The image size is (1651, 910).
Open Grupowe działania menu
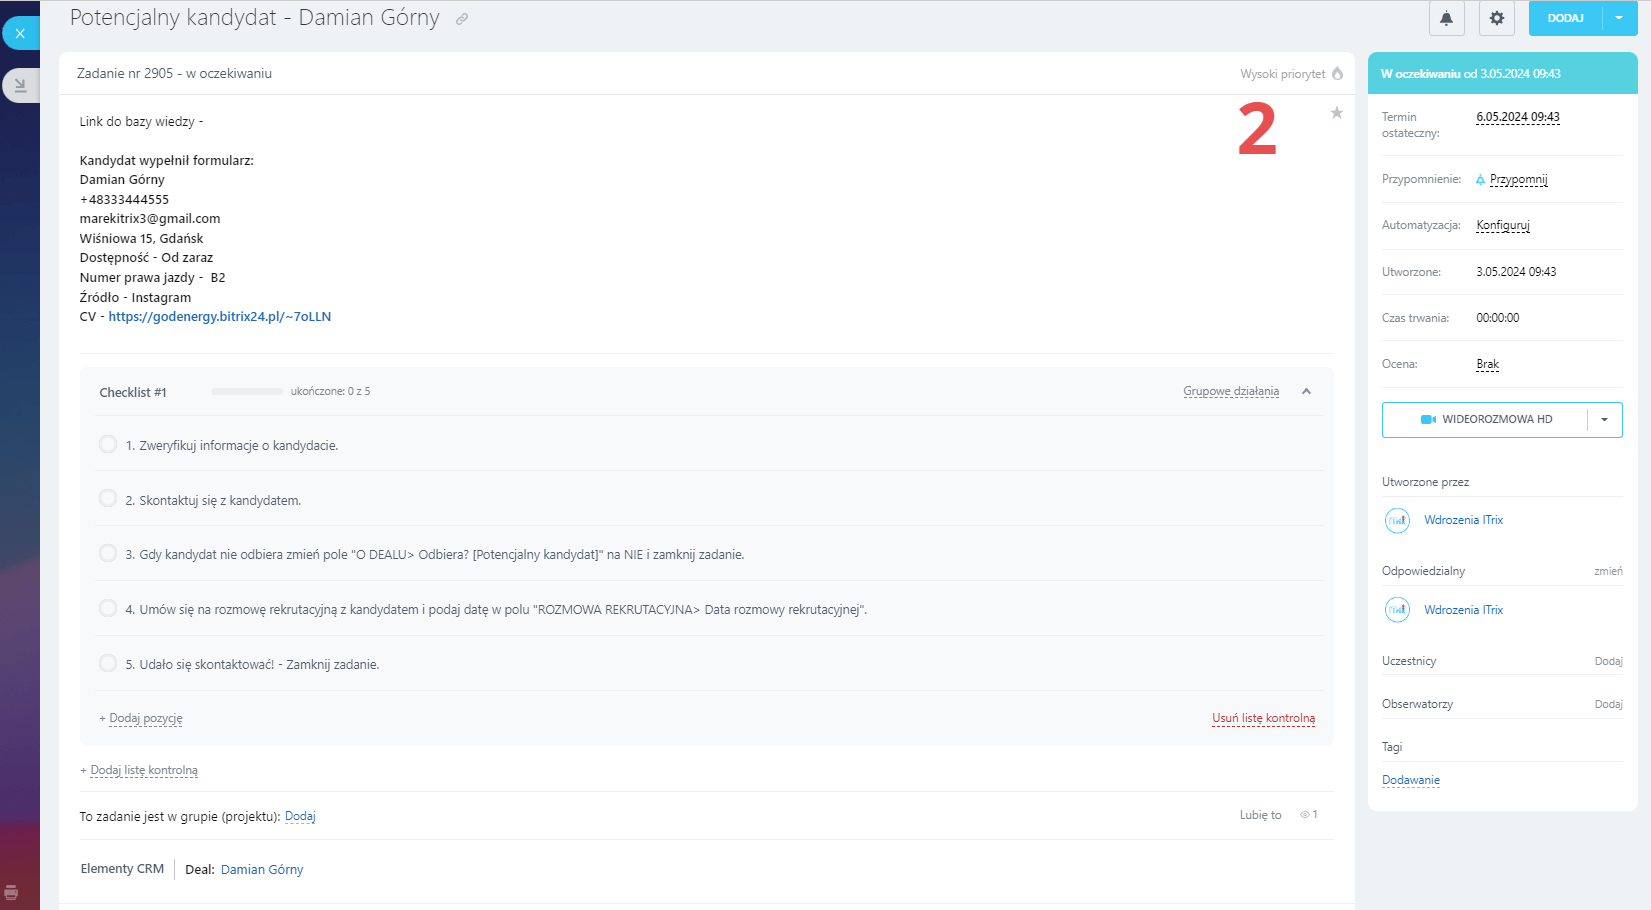(x=1230, y=392)
